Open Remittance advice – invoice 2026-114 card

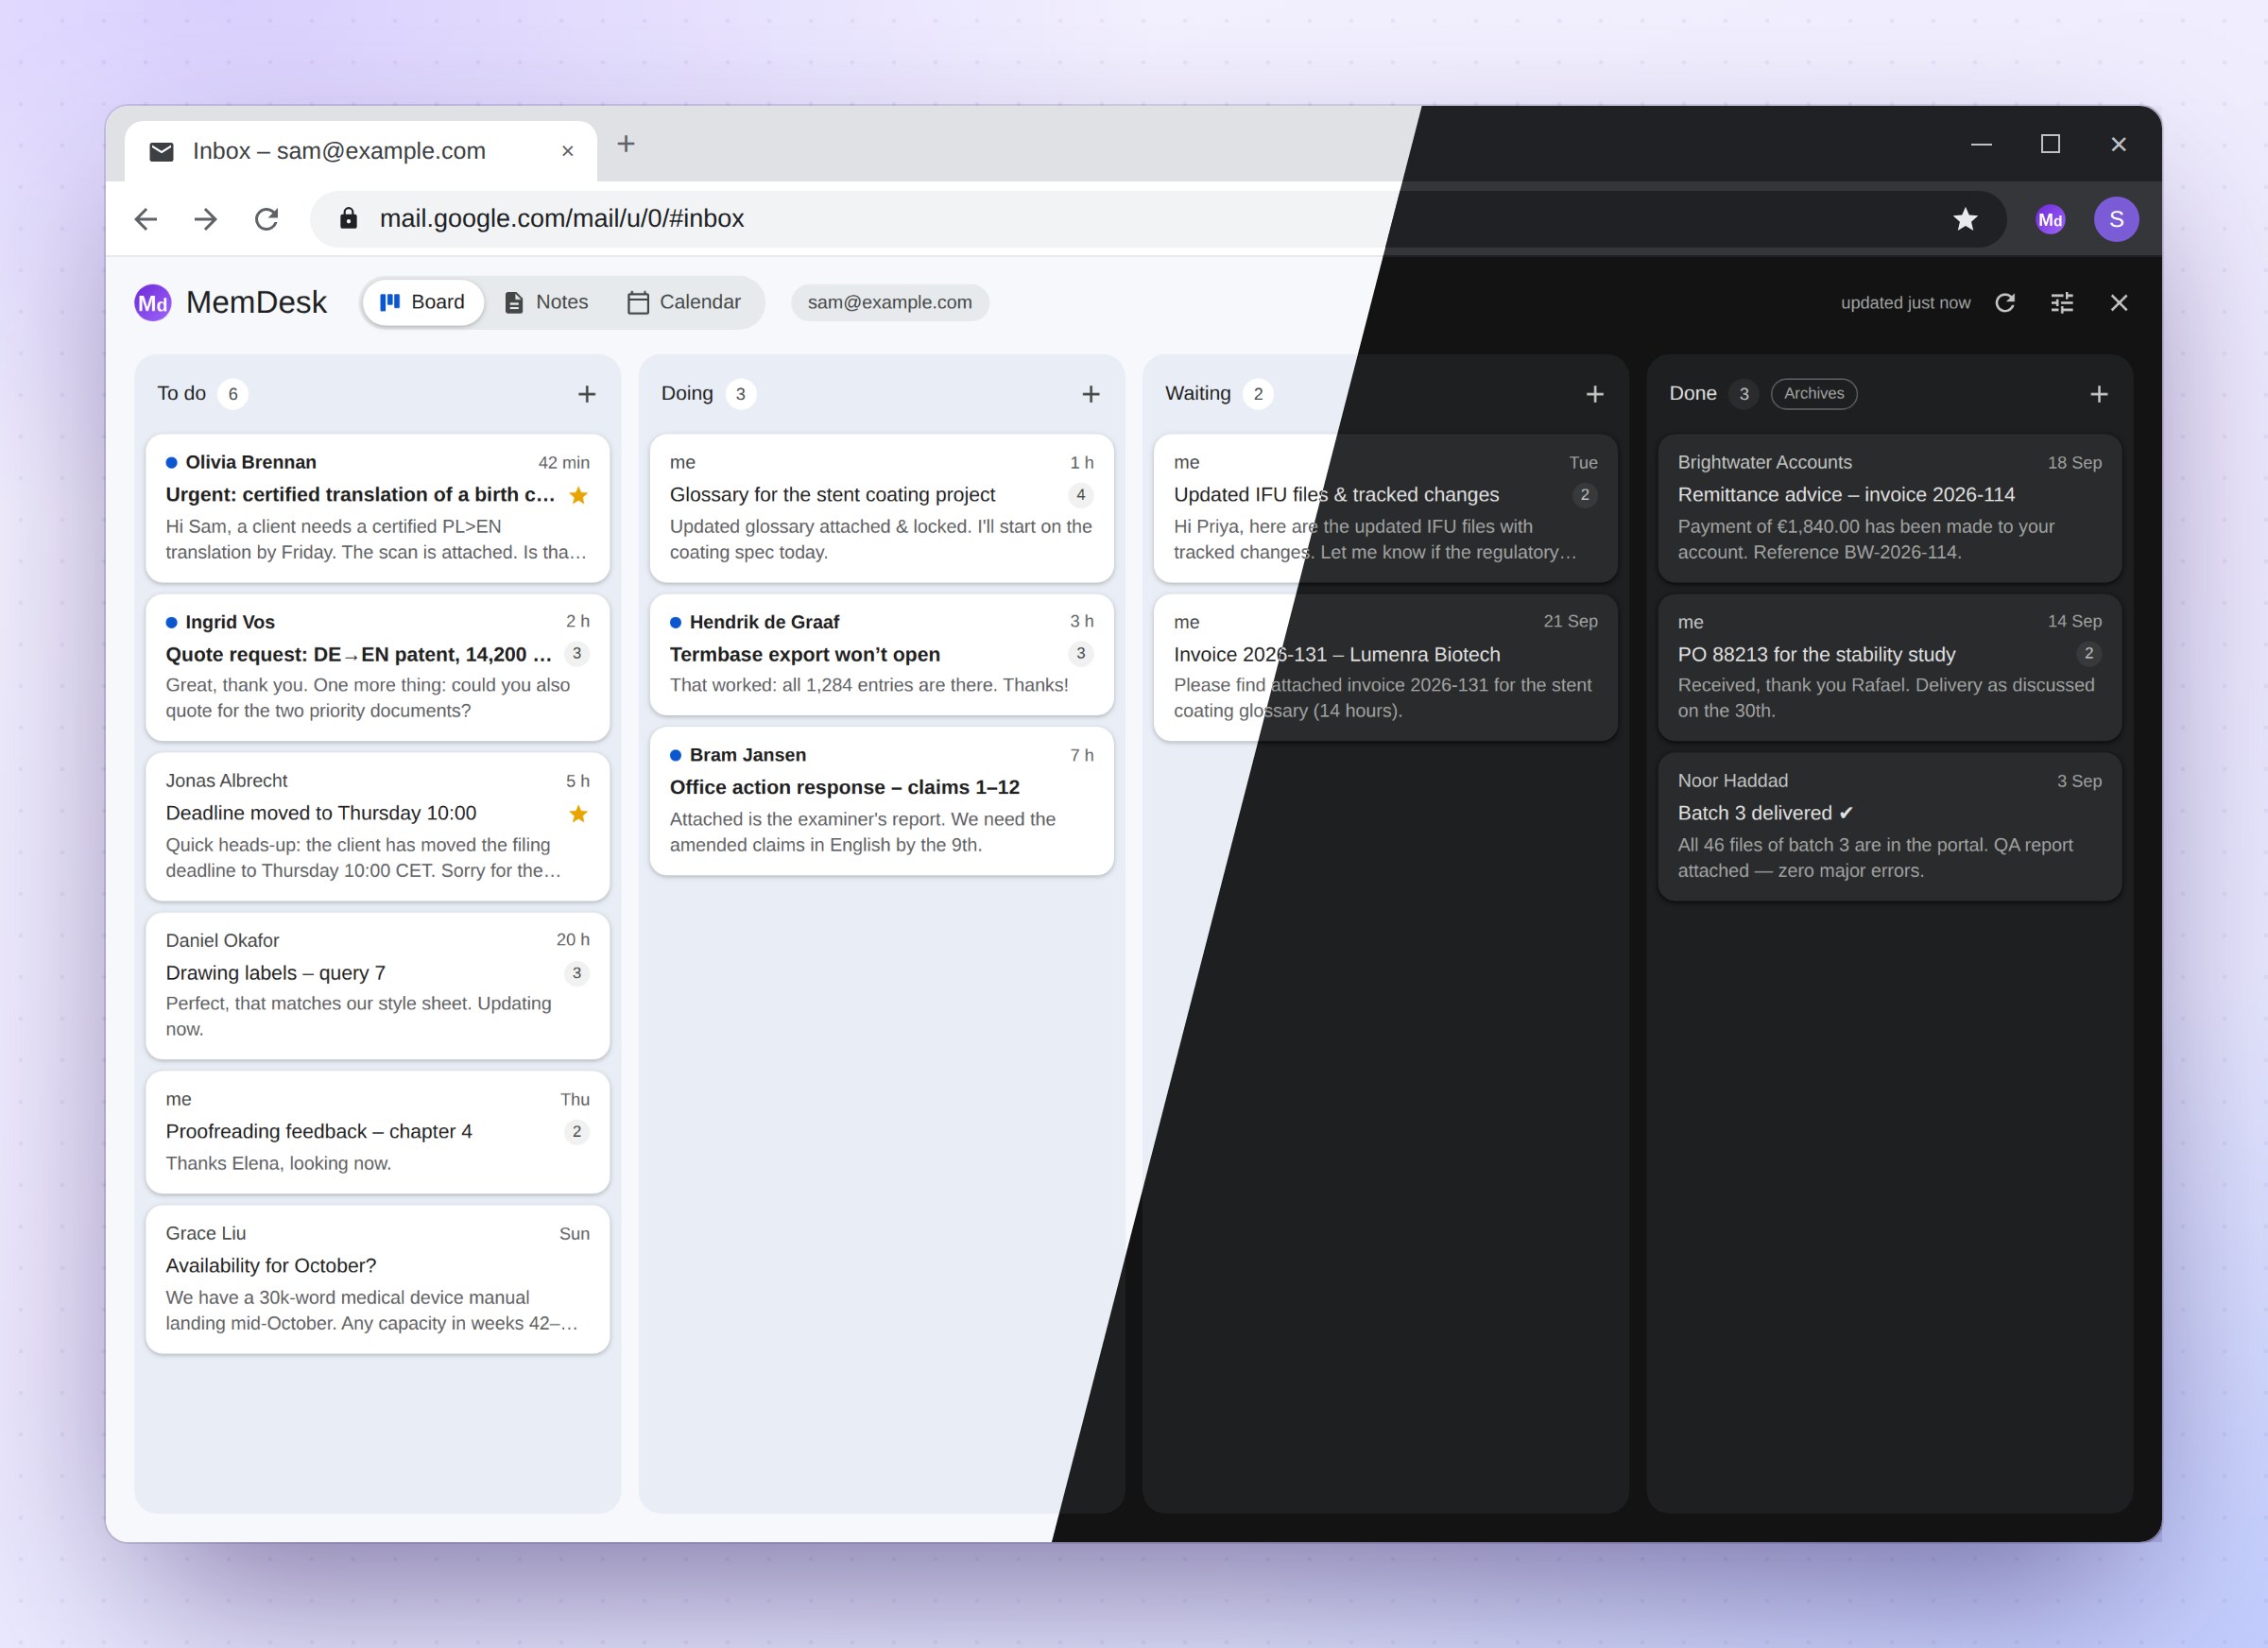coord(1889,508)
